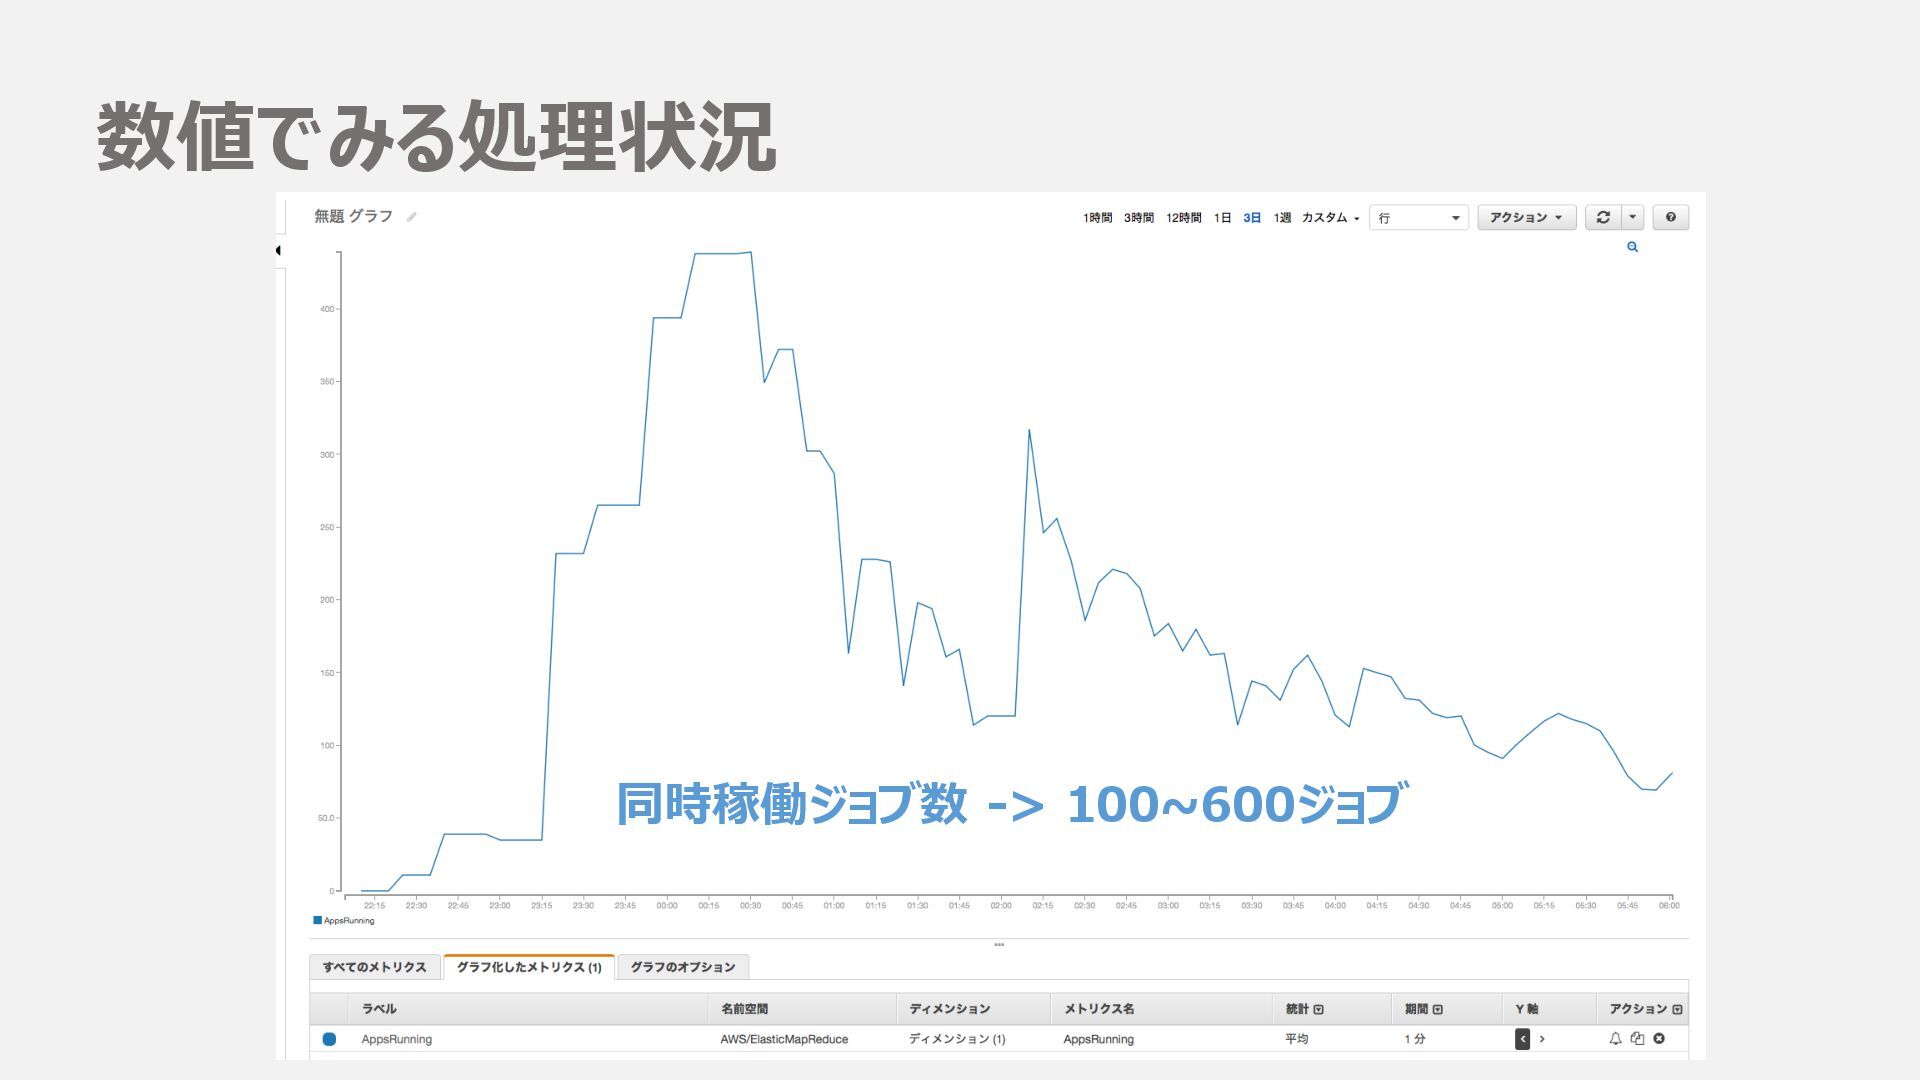Toggle AppsRunning series in the graph legend

(x=344, y=920)
